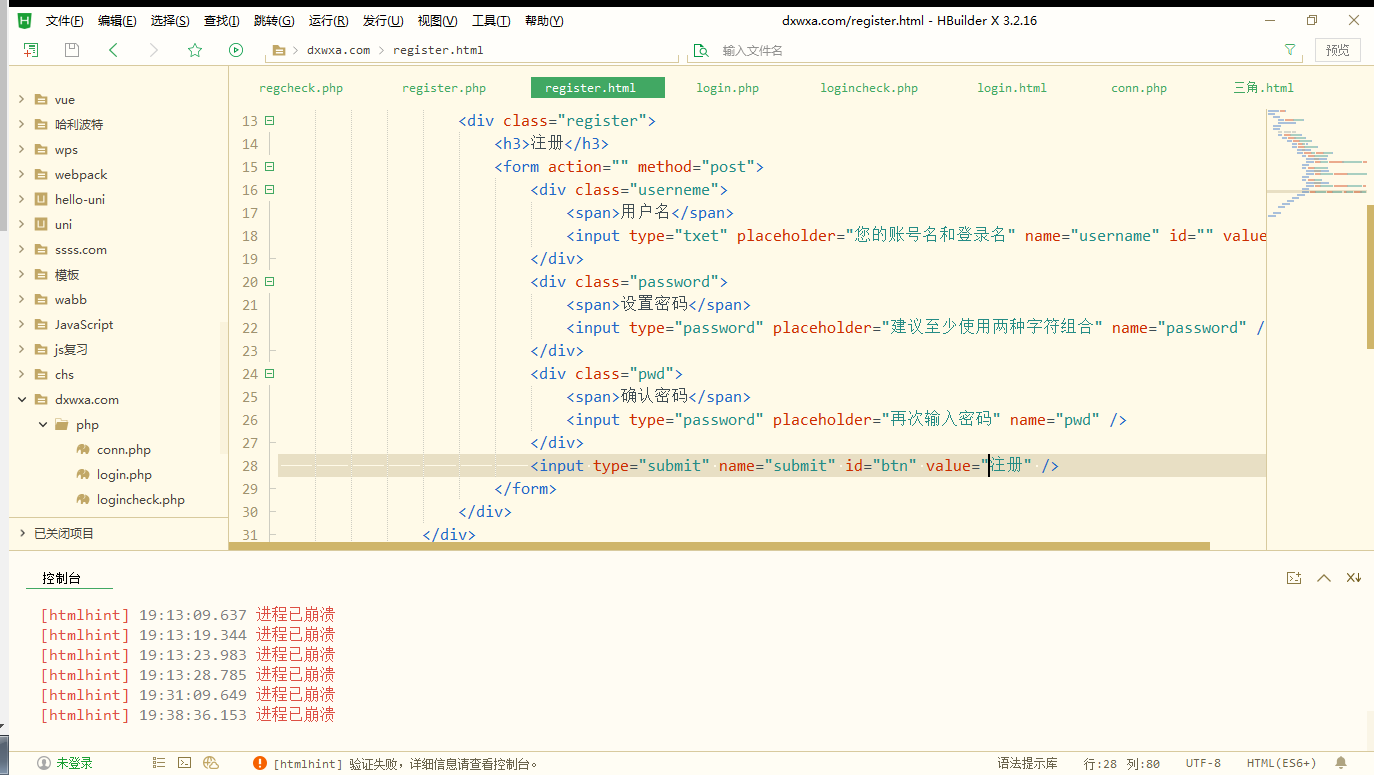This screenshot has height=775, width=1374.
Task: Fold the form block at line 15
Action: (269, 167)
